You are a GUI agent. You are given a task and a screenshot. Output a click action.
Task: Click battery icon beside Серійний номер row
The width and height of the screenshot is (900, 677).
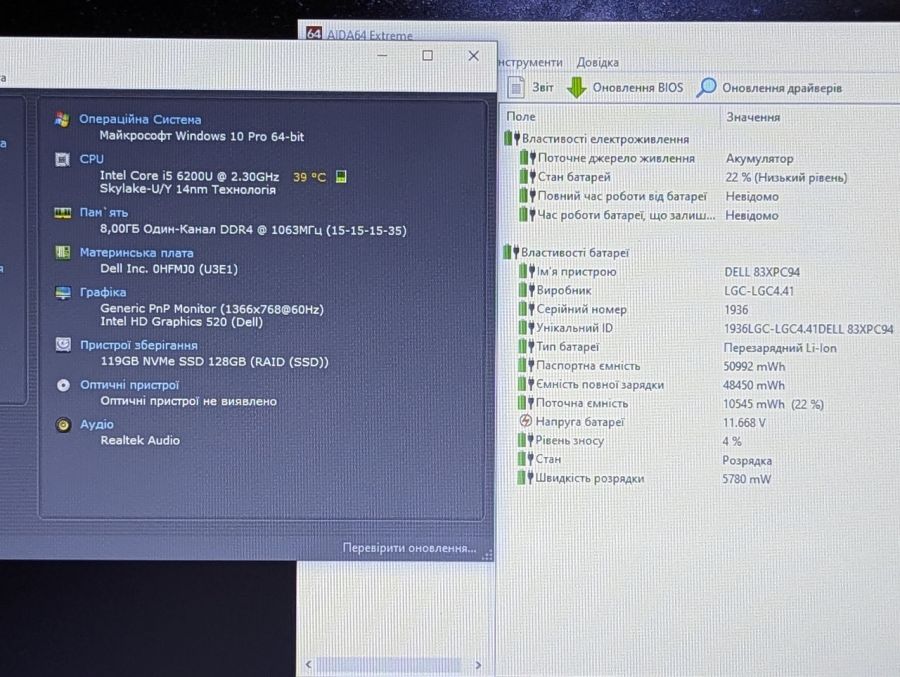coord(526,309)
